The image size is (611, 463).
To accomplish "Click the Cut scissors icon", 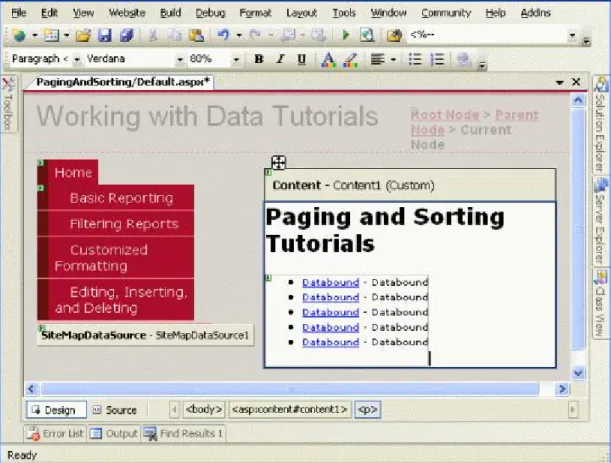I will pyautogui.click(x=152, y=35).
